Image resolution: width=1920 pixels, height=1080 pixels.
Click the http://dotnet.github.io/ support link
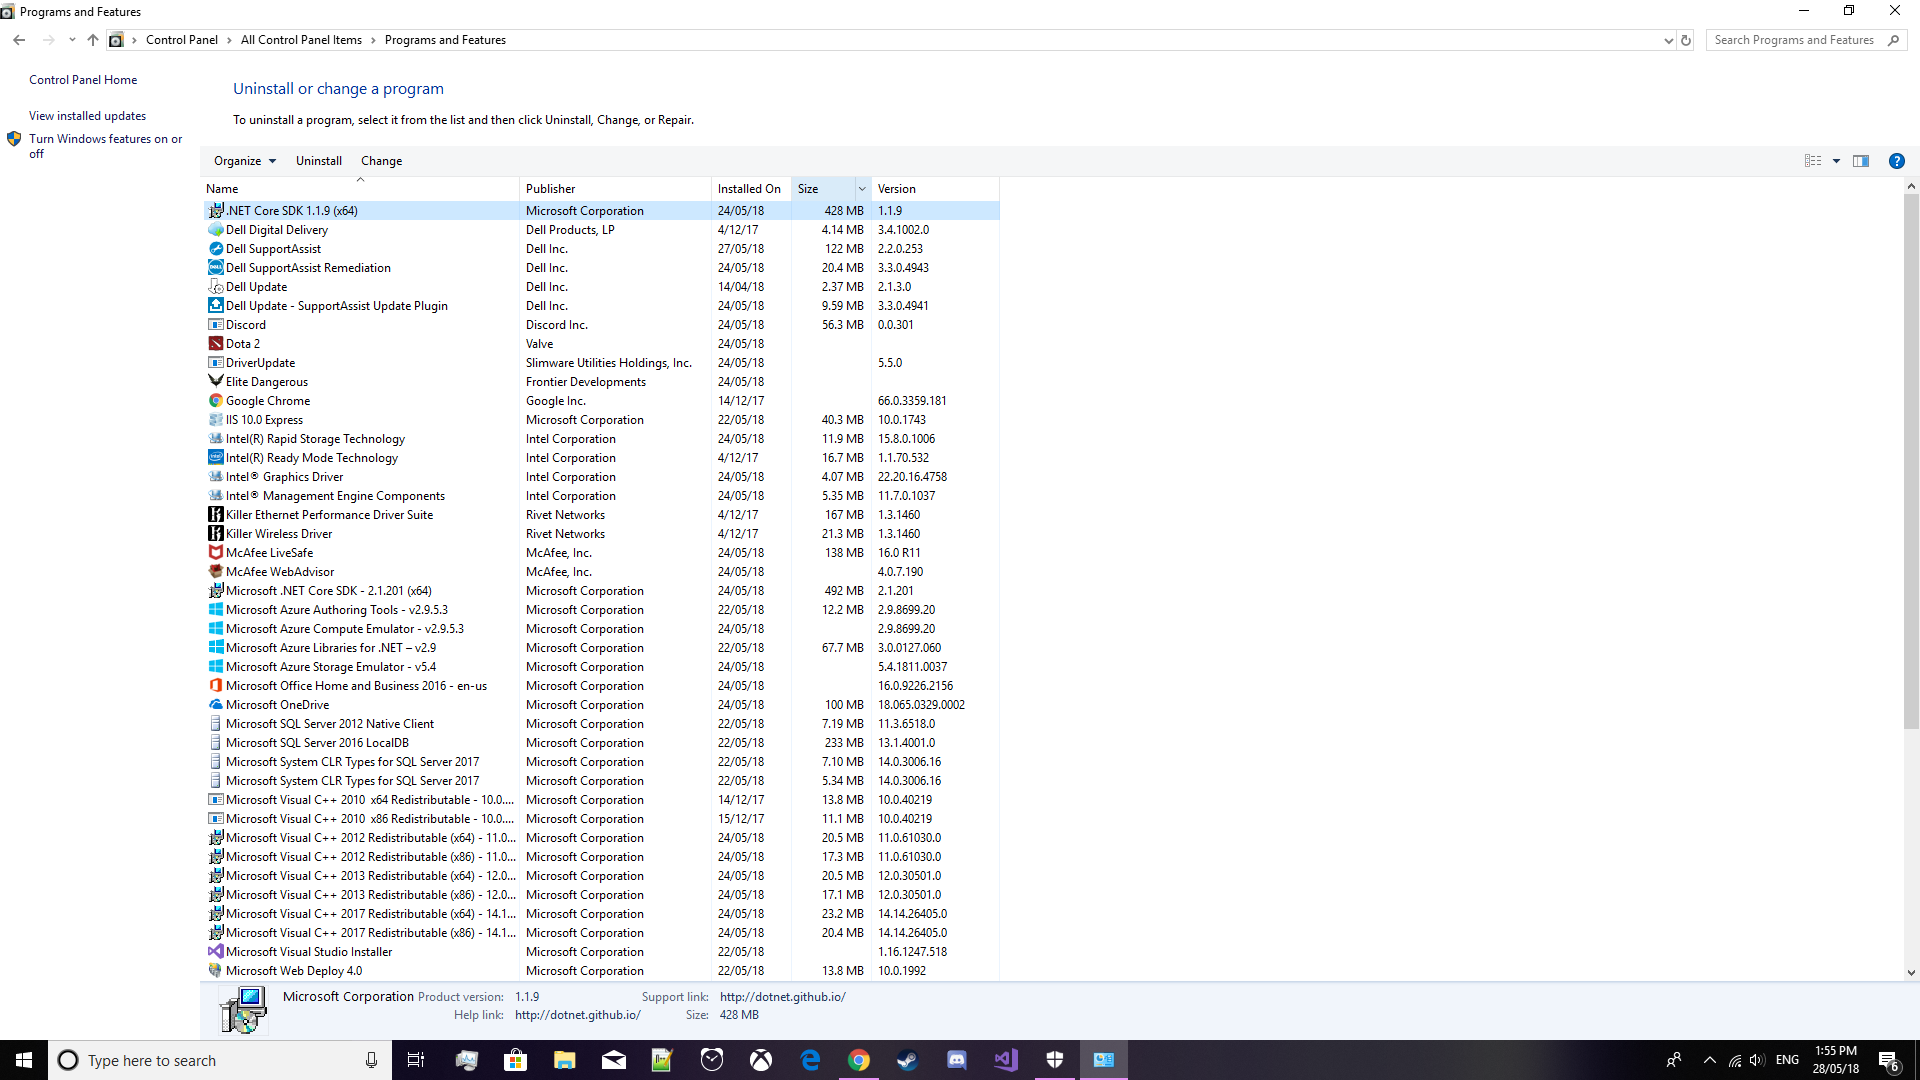click(x=782, y=996)
